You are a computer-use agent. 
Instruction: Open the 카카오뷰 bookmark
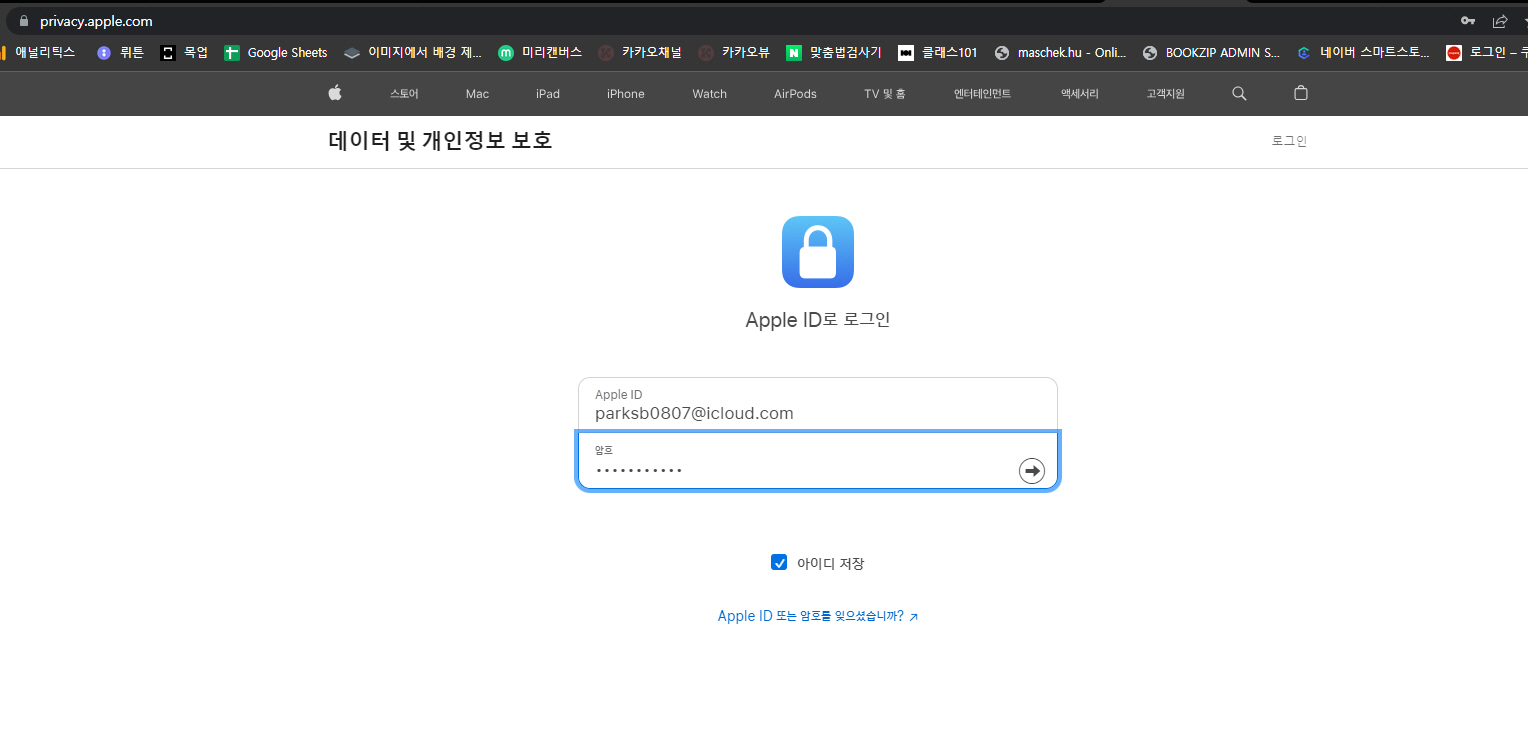tap(734, 53)
